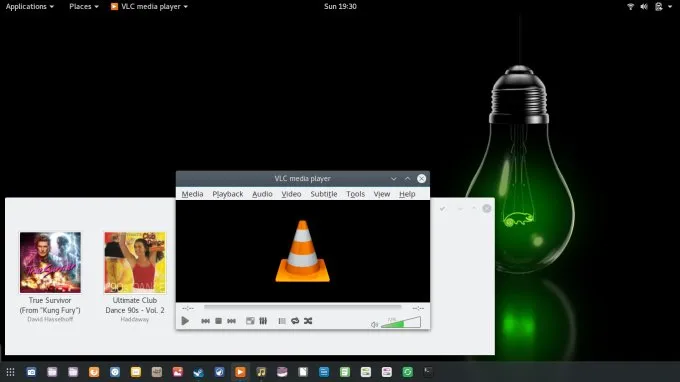Open the Media menu
Image resolution: width=680 pixels, height=382 pixels.
click(x=192, y=194)
